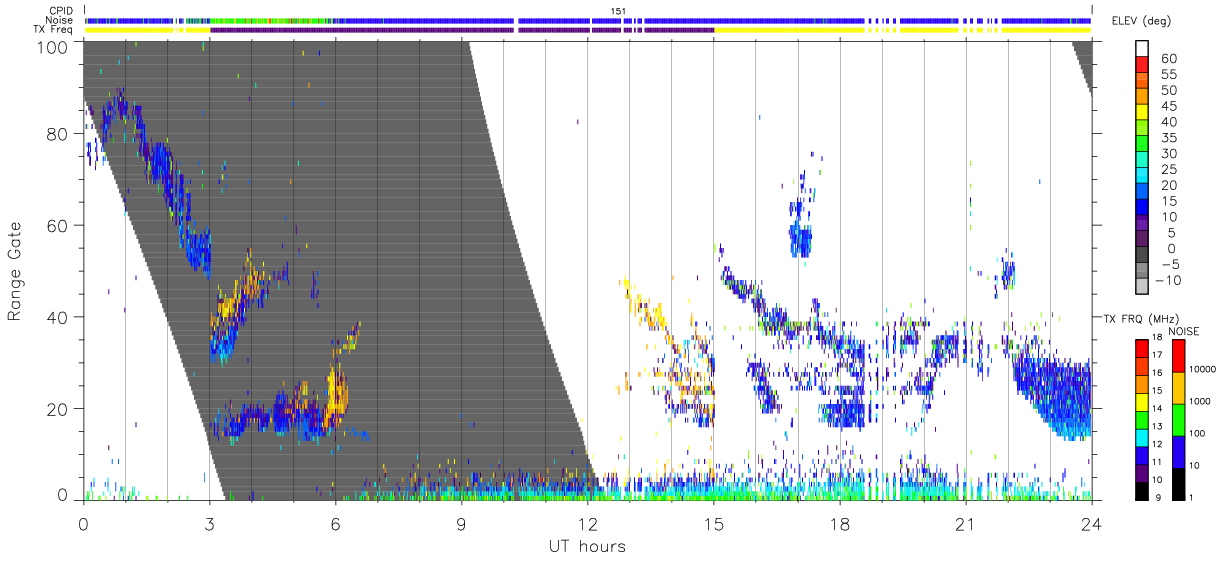
Task: Click the UT hours tick label '6'
Action: click(335, 523)
